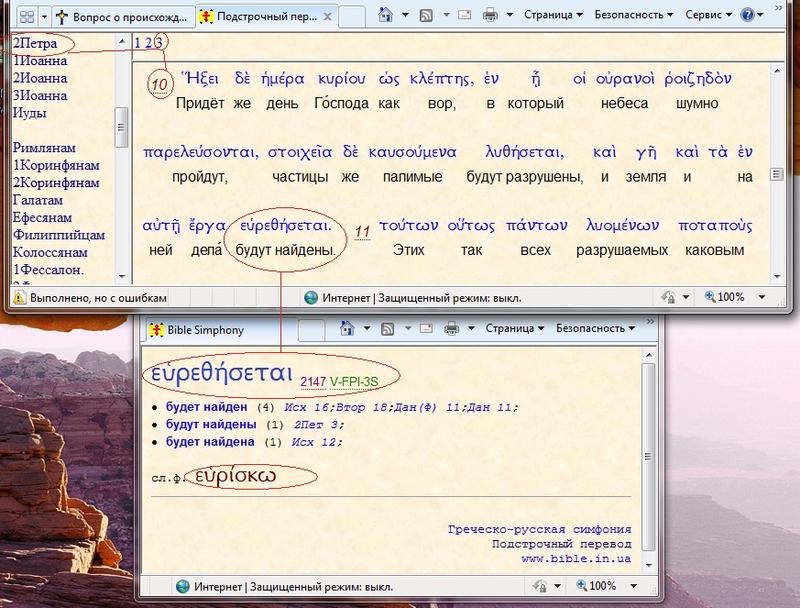Click printer icon in Bible Simphony window
Screen dimensions: 800x608
click(451, 328)
